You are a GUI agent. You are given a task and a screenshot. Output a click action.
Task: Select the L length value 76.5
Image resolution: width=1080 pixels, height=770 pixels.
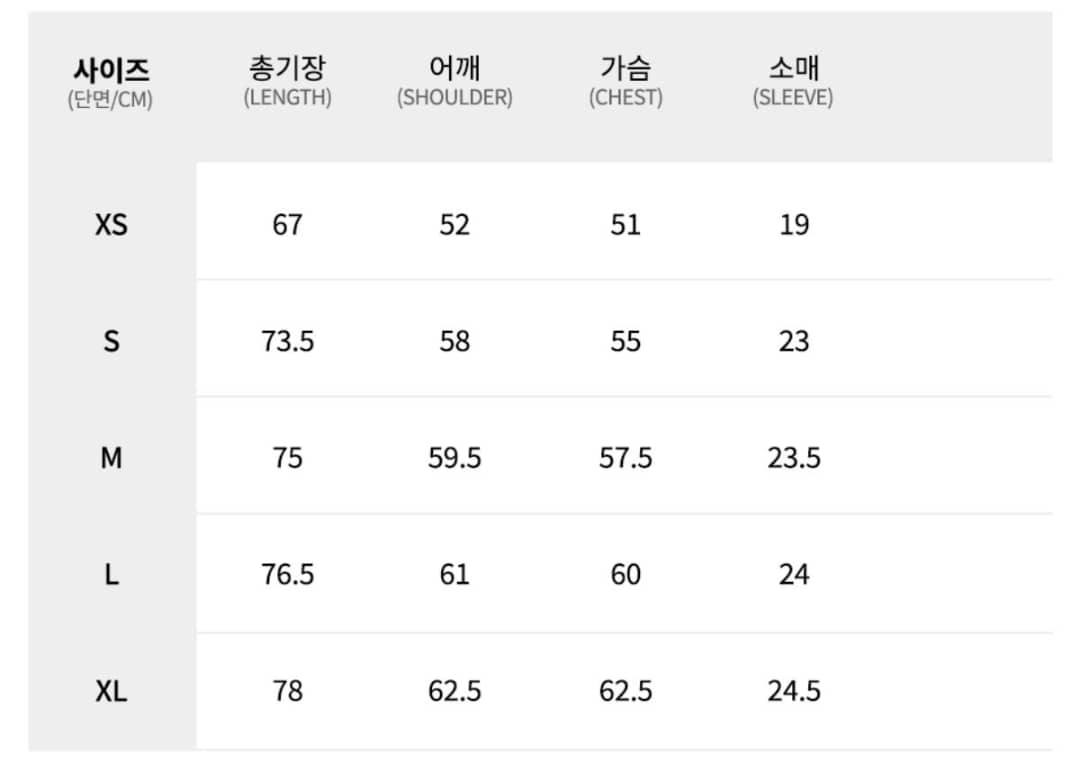coord(287,575)
